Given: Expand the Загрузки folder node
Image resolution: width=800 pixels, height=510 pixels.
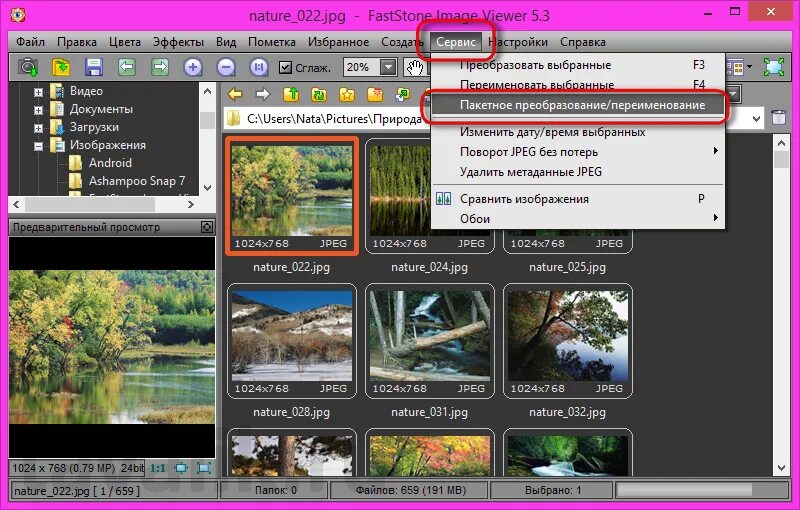Looking at the screenshot, I should [38, 128].
